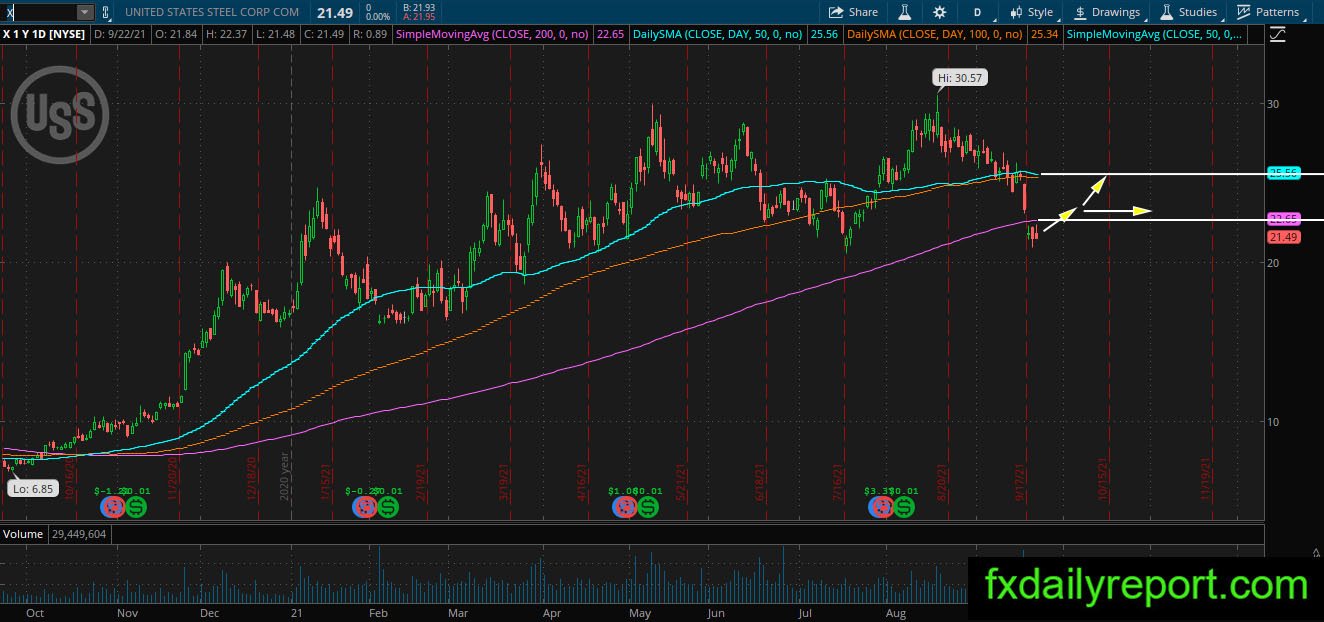Open the Studies menu

[x=1189, y=12]
